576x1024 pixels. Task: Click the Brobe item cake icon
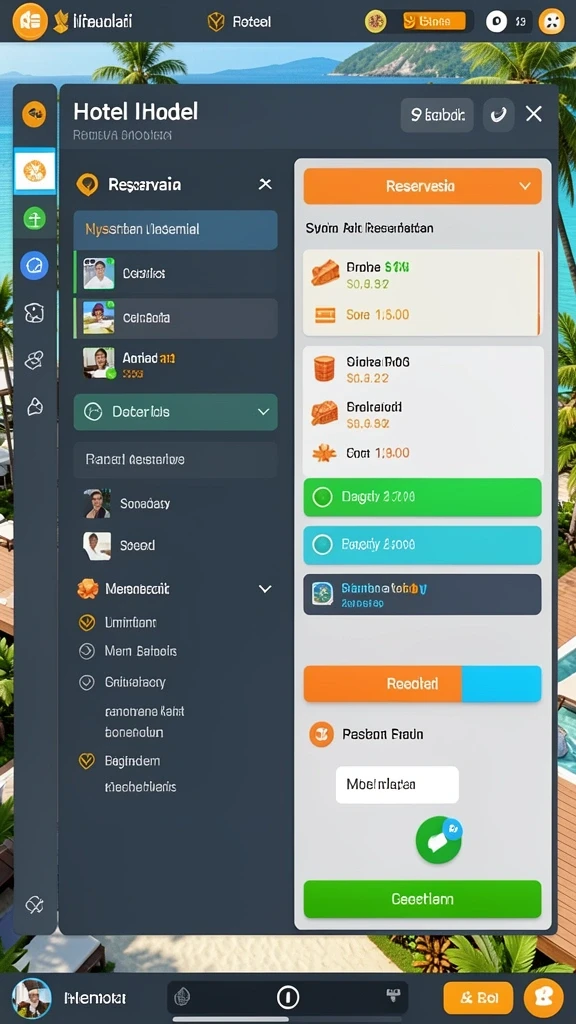pos(325,272)
